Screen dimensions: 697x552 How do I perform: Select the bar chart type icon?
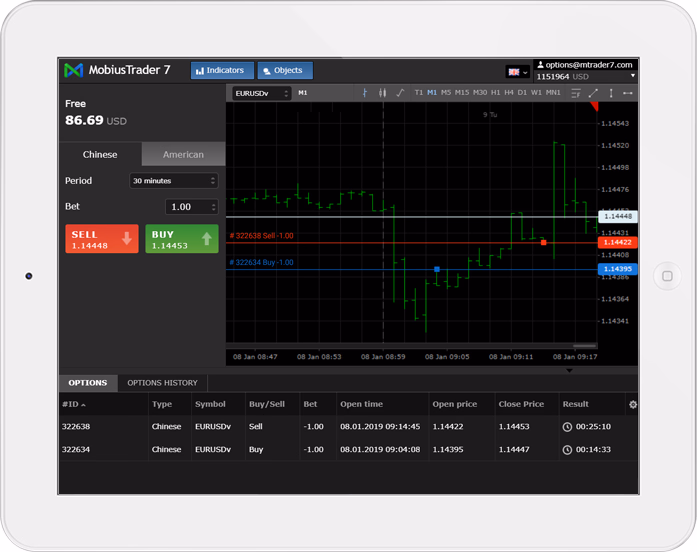tap(365, 93)
